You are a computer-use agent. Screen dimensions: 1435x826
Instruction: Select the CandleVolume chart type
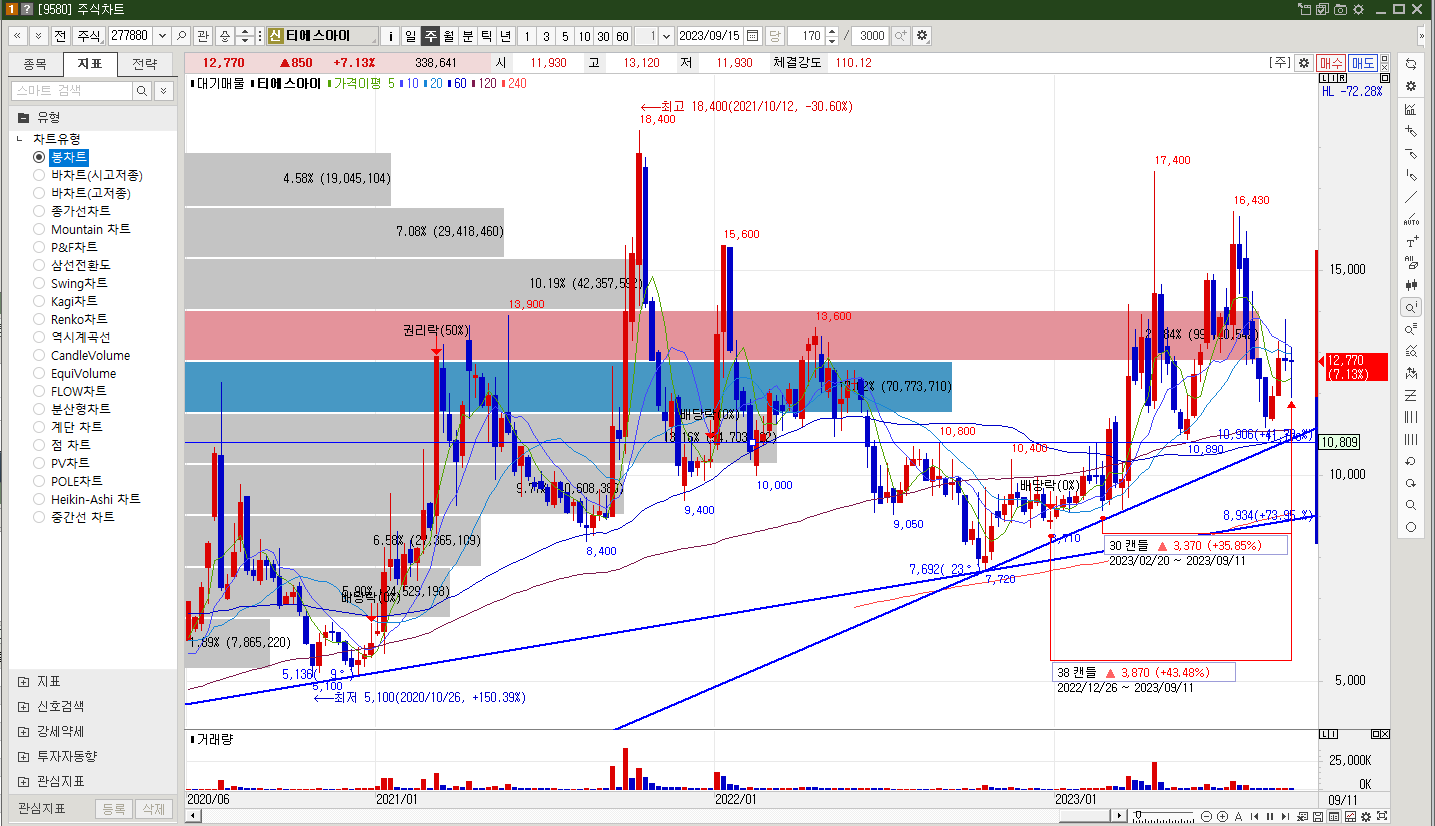(81, 355)
